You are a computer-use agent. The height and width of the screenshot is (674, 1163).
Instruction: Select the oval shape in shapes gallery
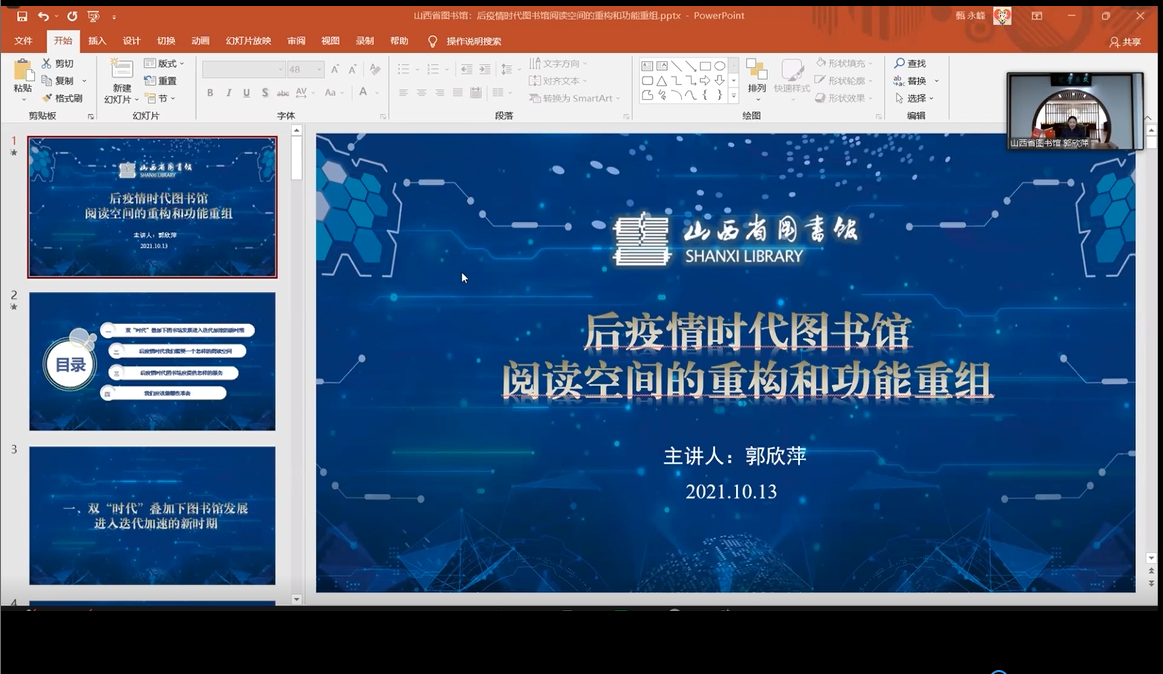point(719,66)
